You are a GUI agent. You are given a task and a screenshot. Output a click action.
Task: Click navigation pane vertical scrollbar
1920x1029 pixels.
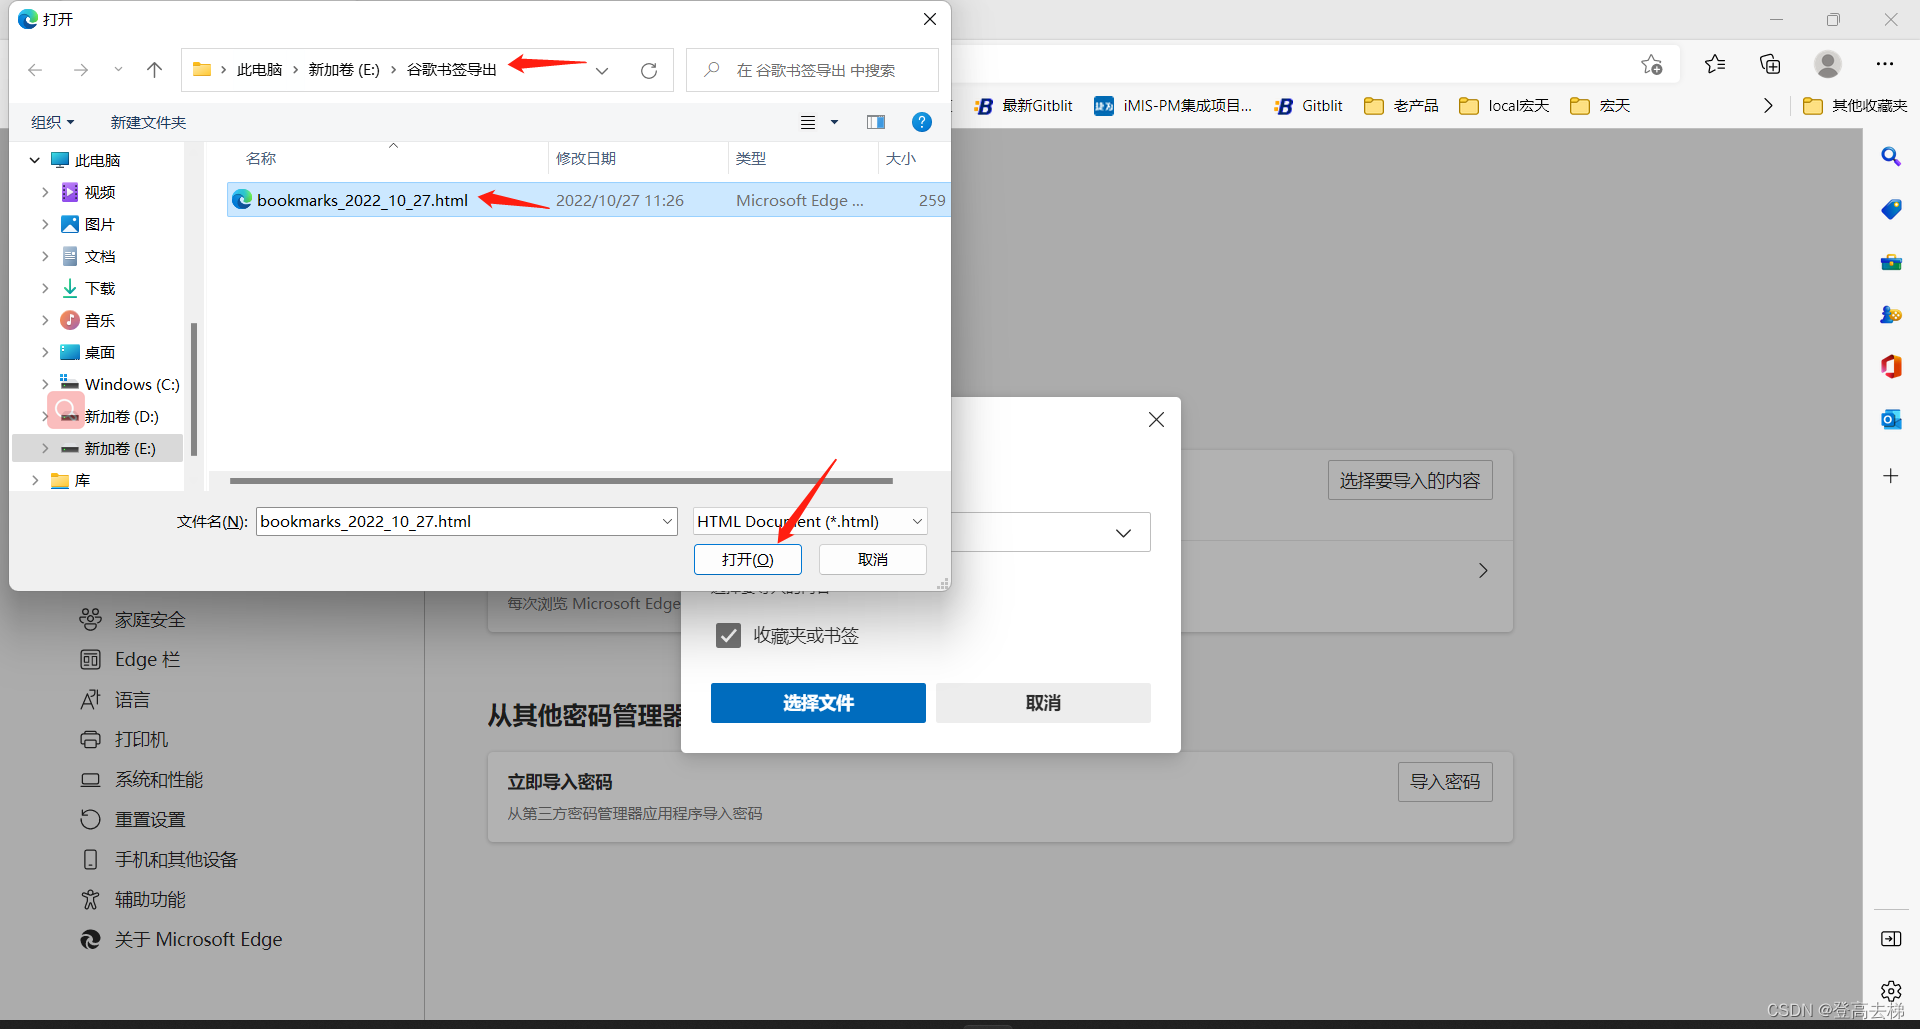coord(194,388)
